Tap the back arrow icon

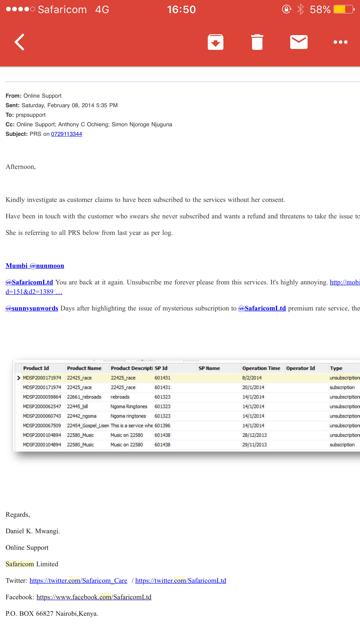click(20, 42)
